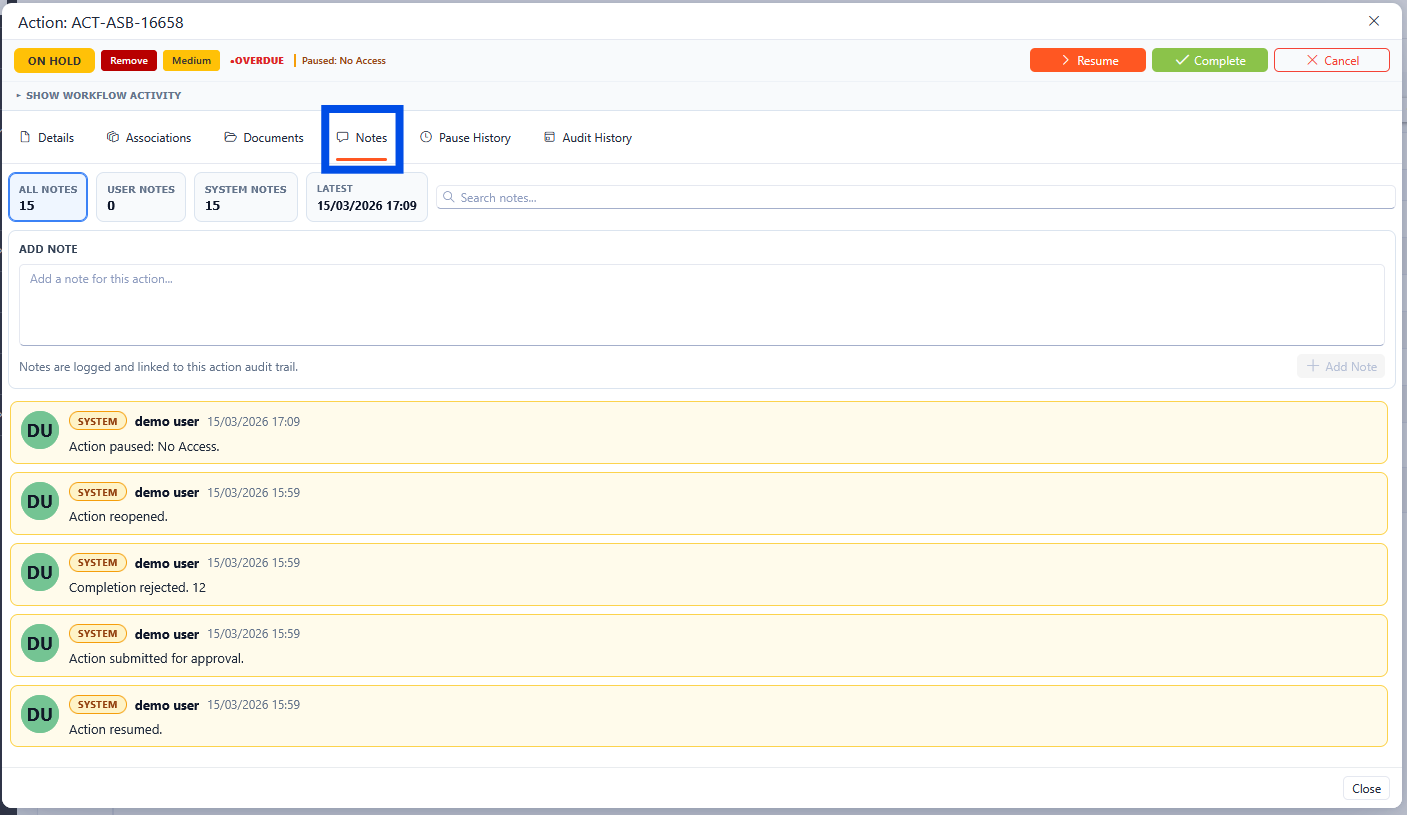Click the DU avatar on 'Action reopened' note

pyautogui.click(x=40, y=501)
